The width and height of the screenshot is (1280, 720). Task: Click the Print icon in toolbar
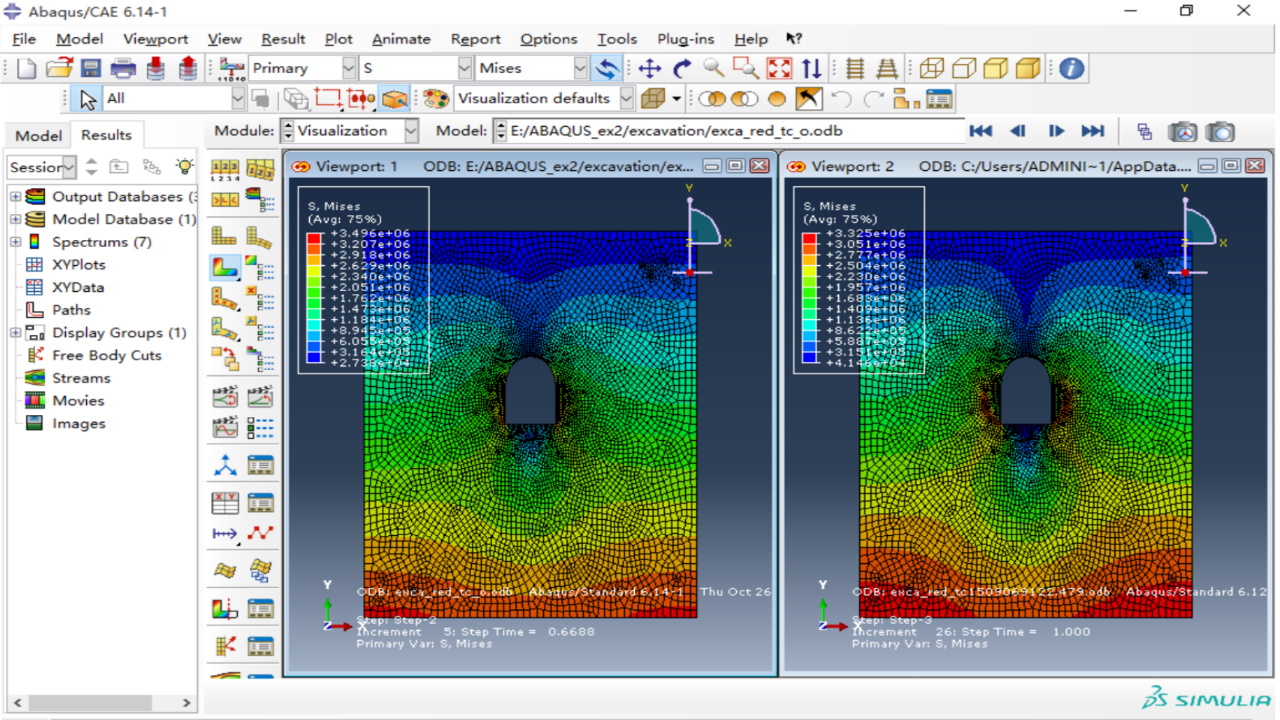coord(123,68)
